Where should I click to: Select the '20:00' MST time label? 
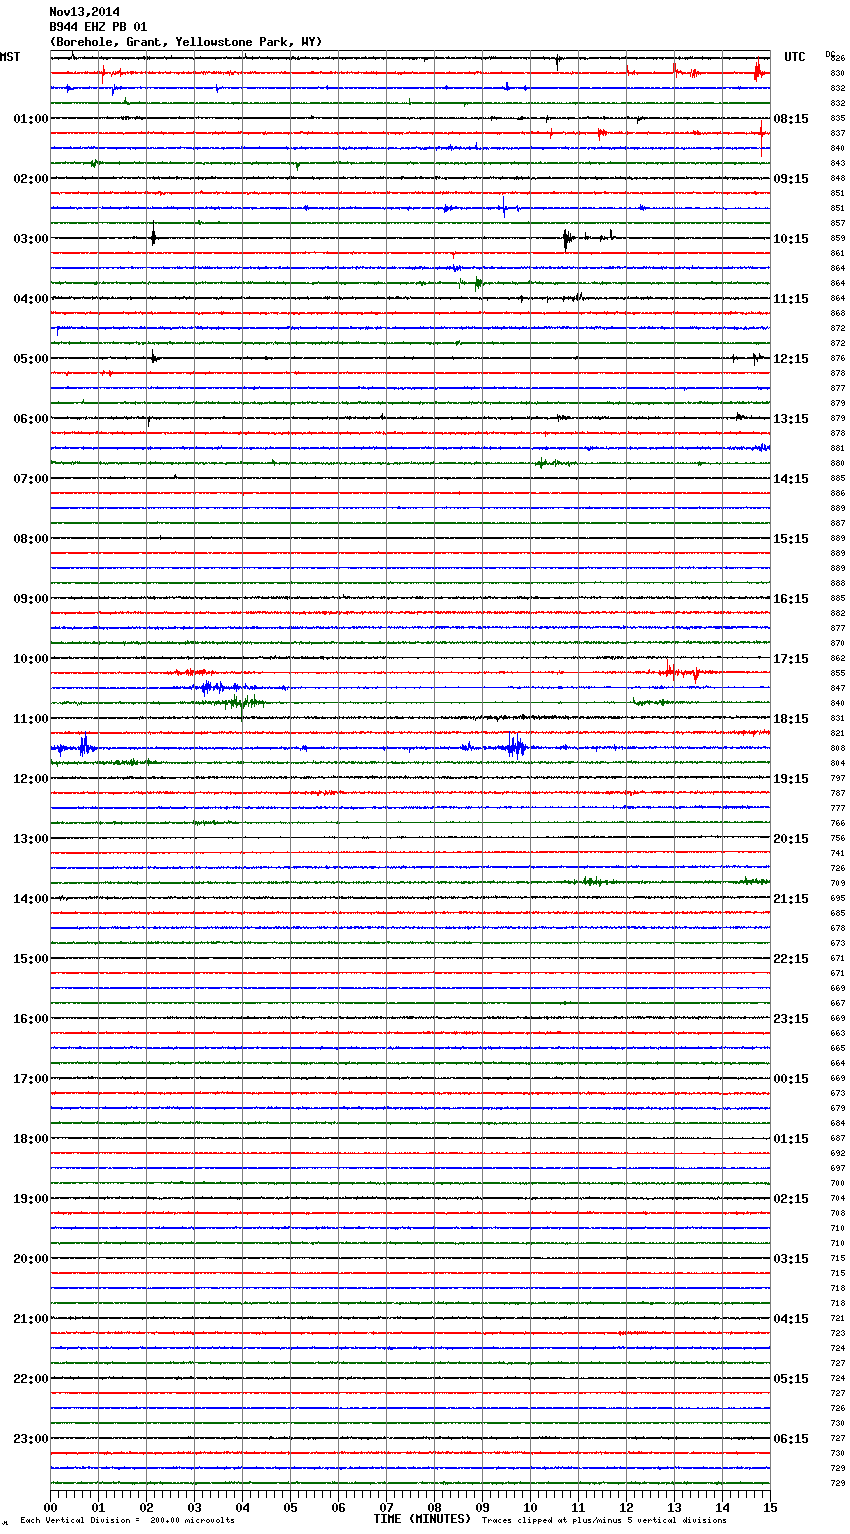point(31,1259)
